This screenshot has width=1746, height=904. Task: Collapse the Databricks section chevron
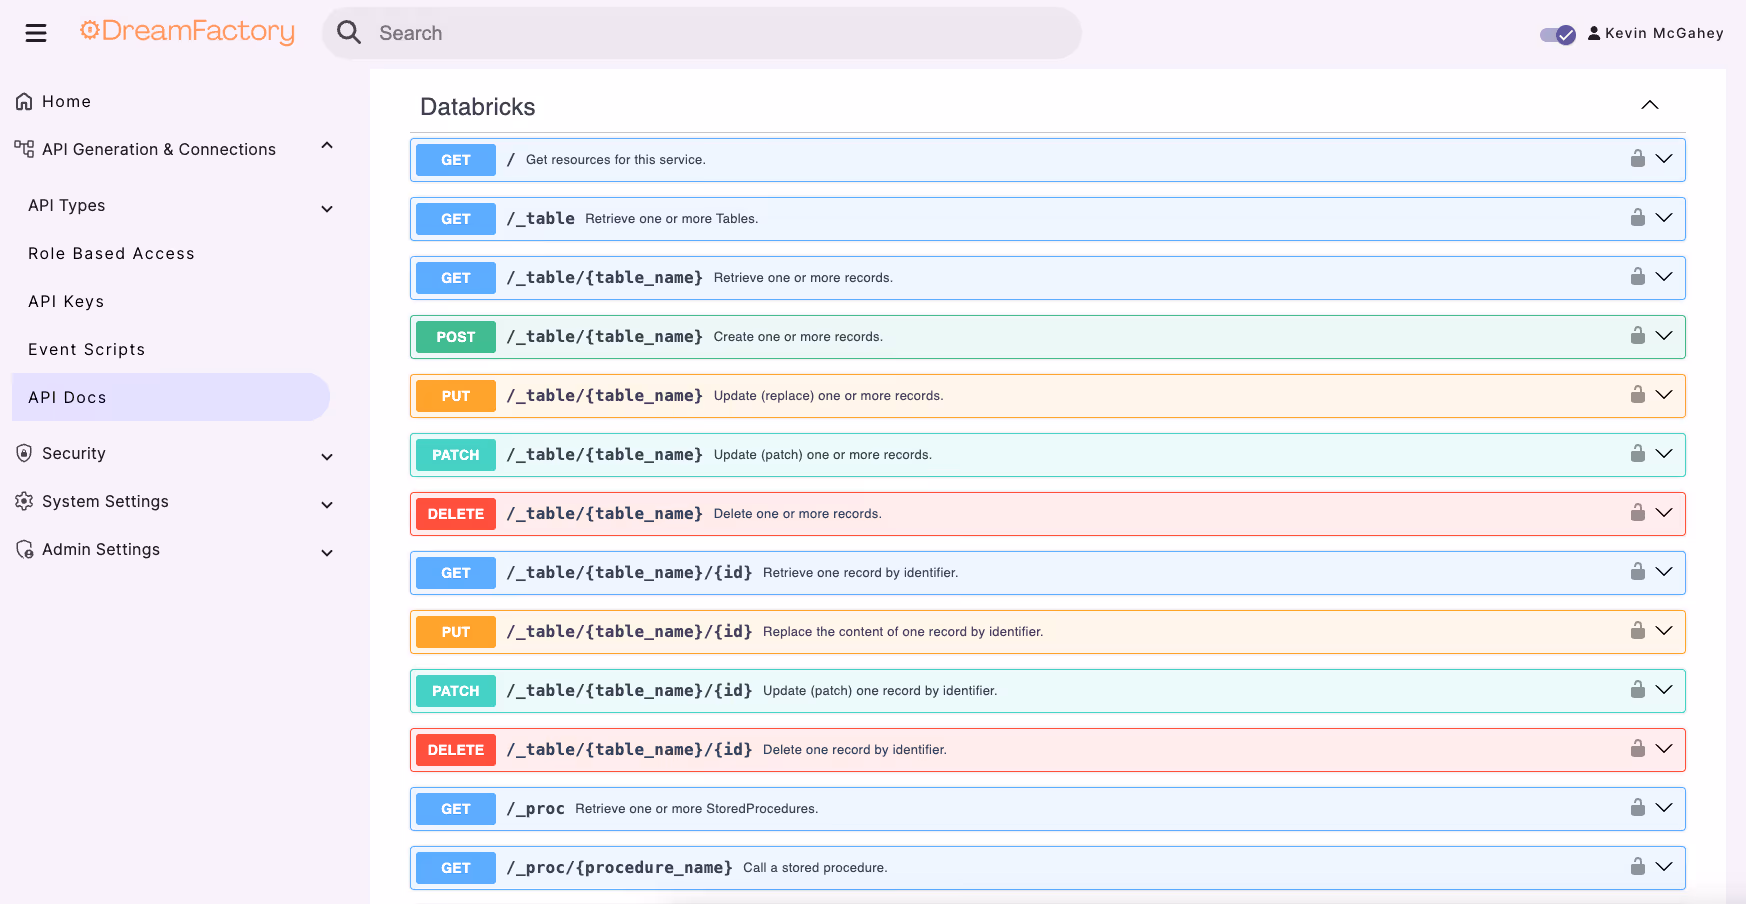(1650, 105)
